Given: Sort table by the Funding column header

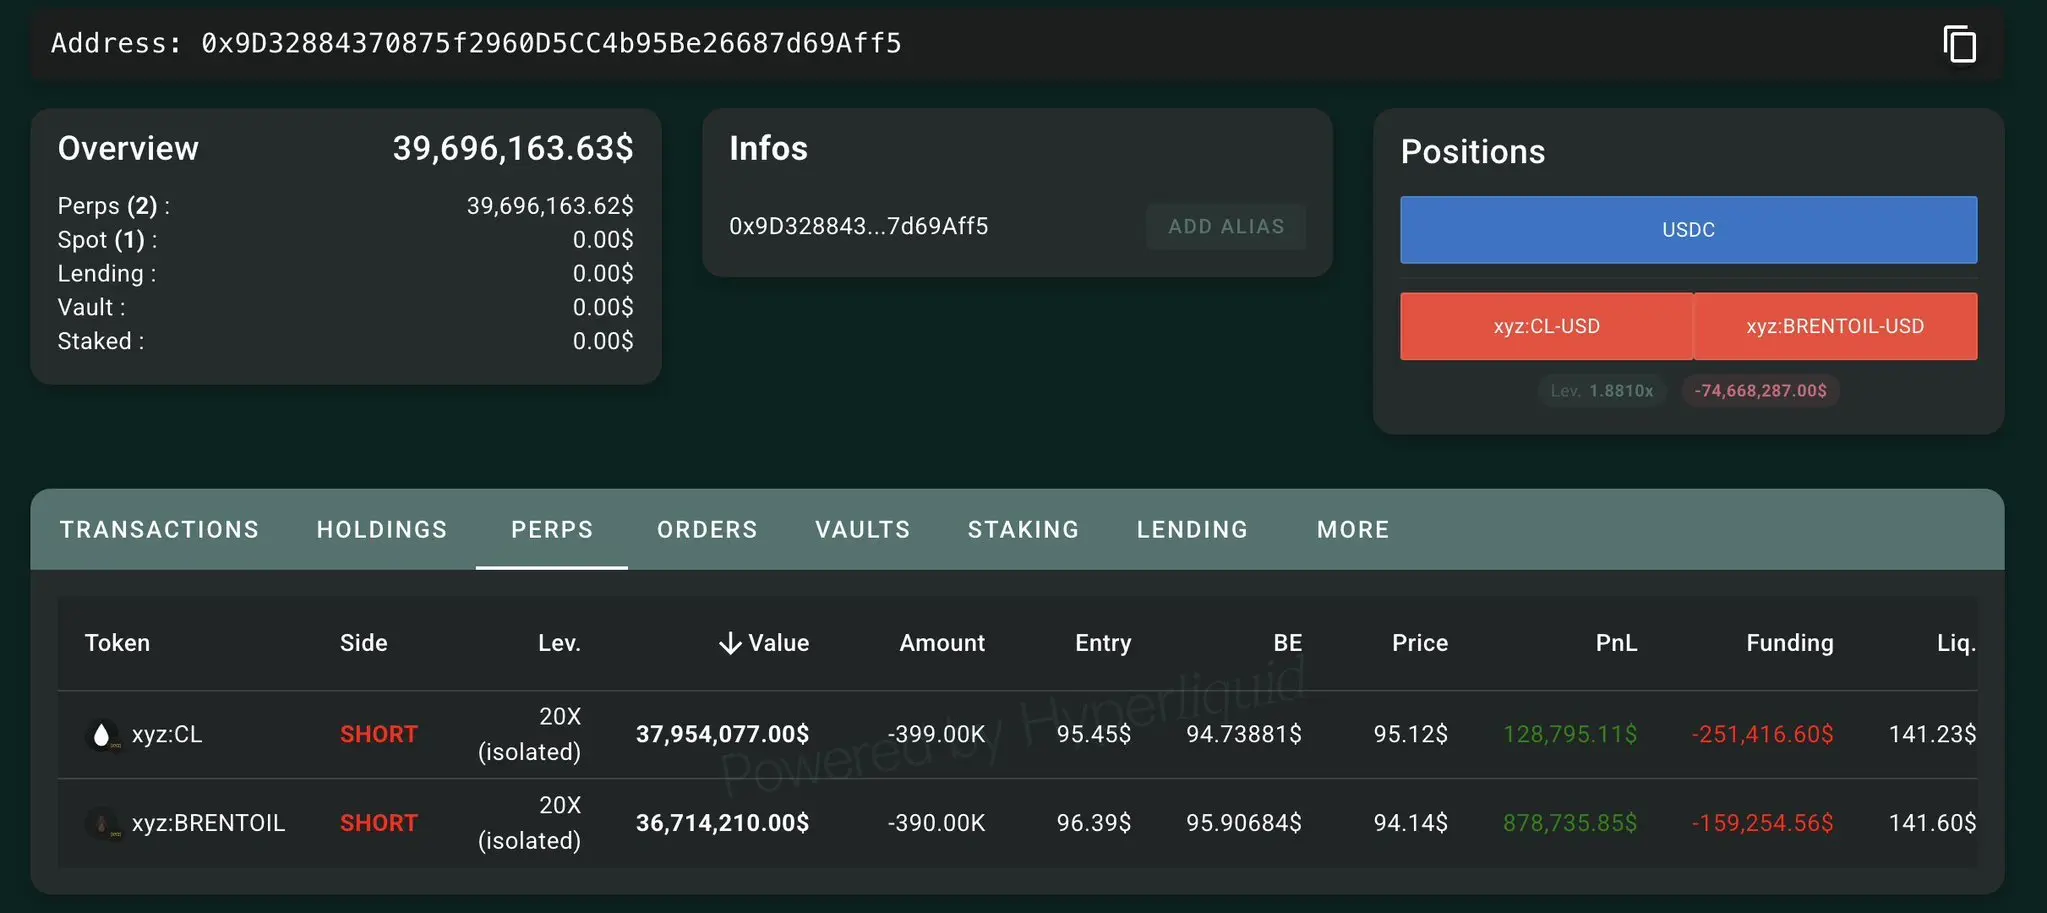Looking at the screenshot, I should pos(1790,643).
